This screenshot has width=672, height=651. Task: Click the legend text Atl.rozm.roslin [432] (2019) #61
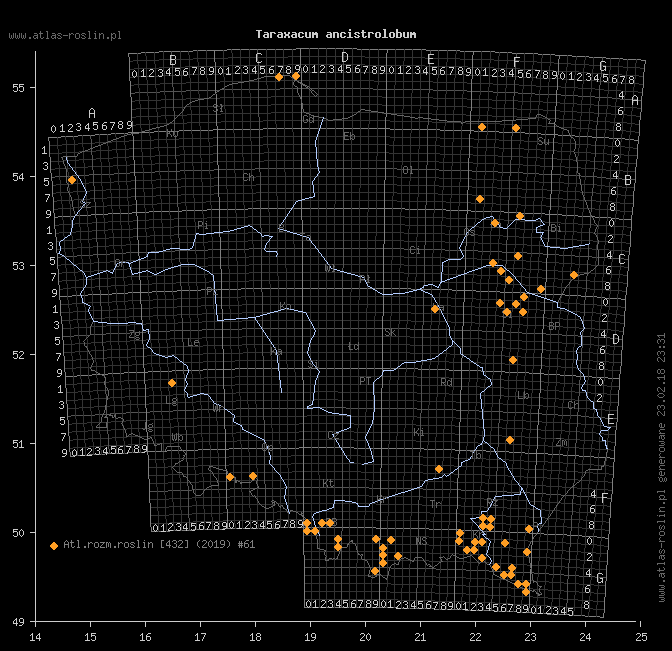coord(159,544)
